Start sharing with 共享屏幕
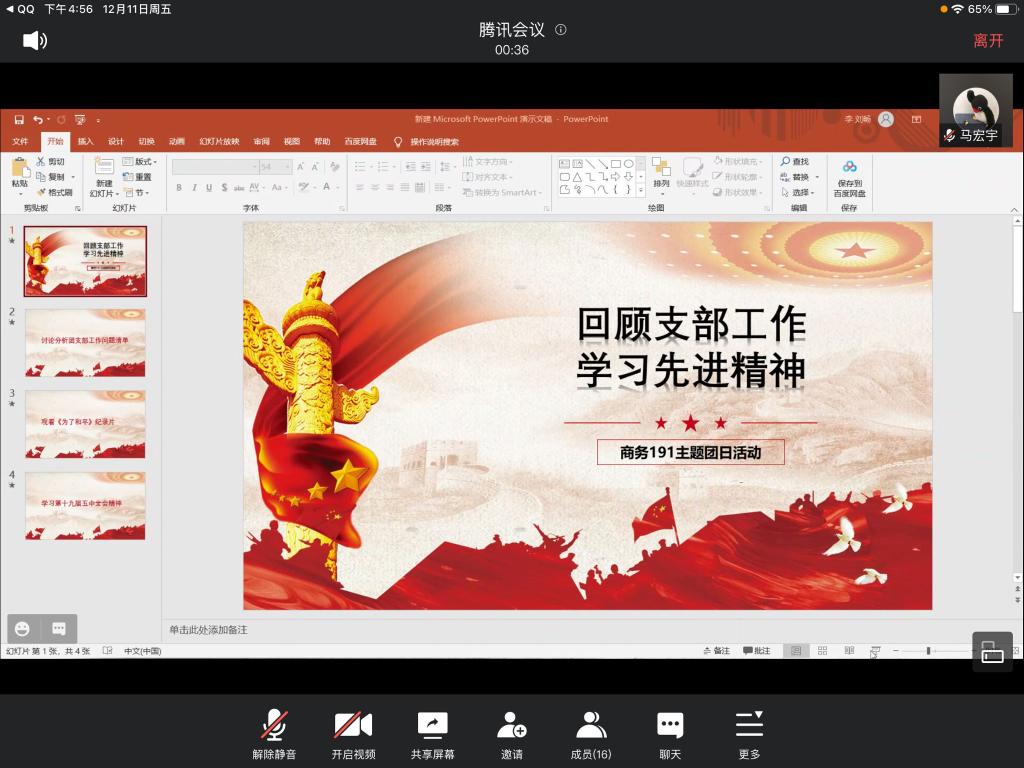 pyautogui.click(x=432, y=735)
